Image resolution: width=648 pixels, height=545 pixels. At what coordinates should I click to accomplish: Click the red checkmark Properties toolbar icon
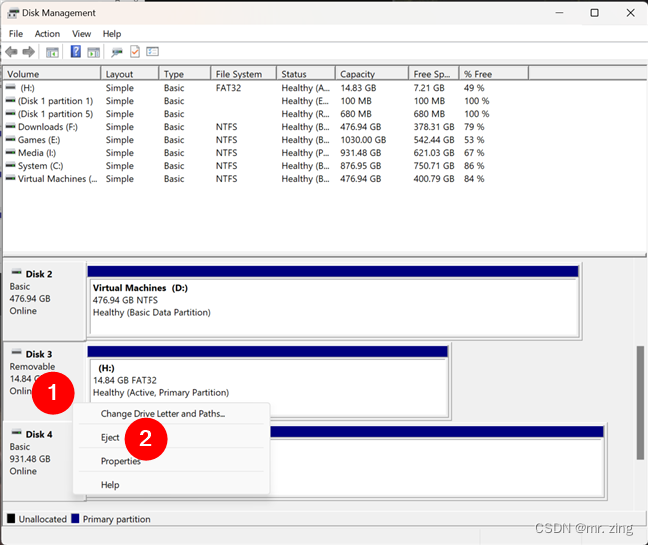(135, 52)
